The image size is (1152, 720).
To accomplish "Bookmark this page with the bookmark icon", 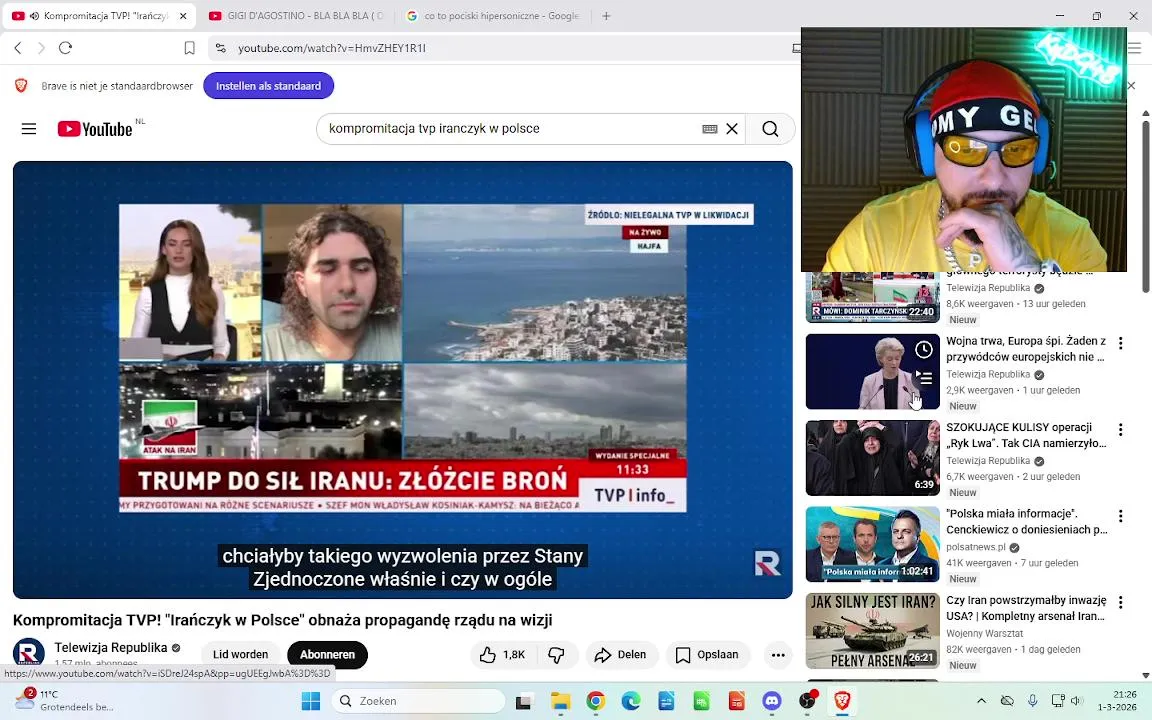I will pos(190,48).
